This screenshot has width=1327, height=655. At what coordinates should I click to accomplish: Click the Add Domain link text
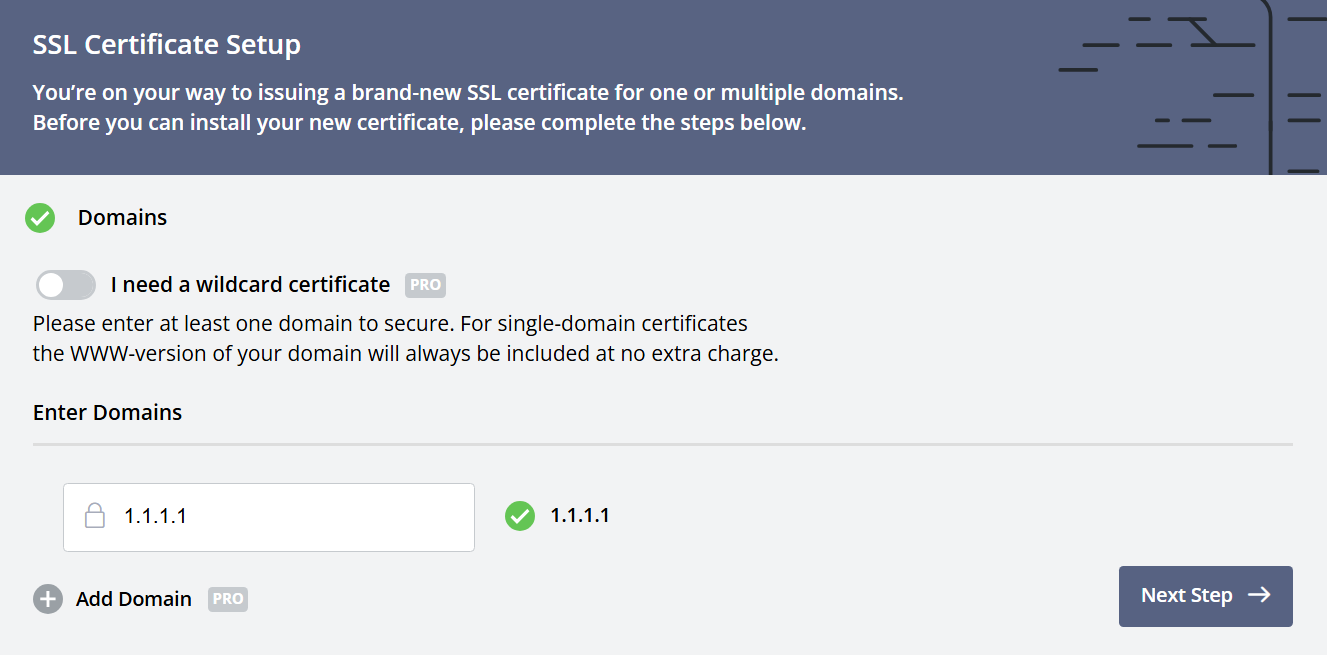(x=133, y=599)
